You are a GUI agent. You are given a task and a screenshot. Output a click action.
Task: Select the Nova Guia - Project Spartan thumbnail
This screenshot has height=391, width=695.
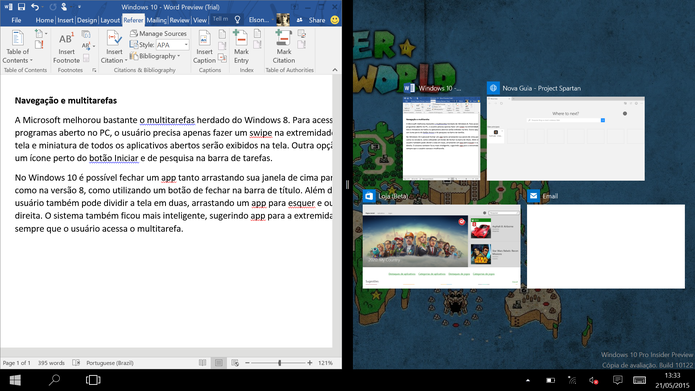(566, 138)
